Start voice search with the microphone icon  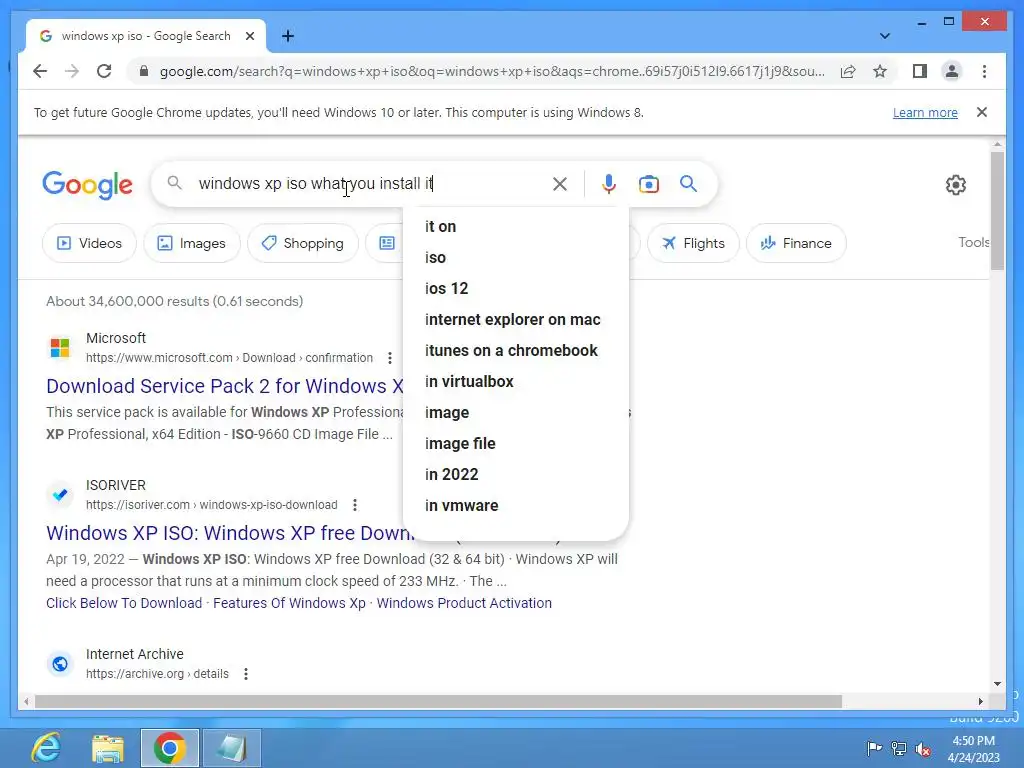click(x=609, y=184)
